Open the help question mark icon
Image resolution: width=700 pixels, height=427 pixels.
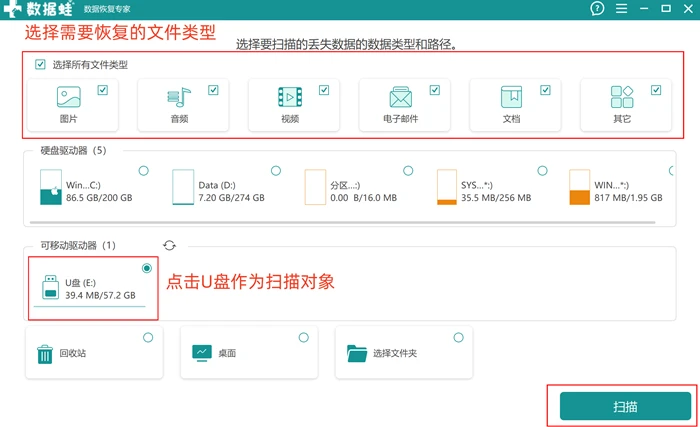(x=597, y=8)
